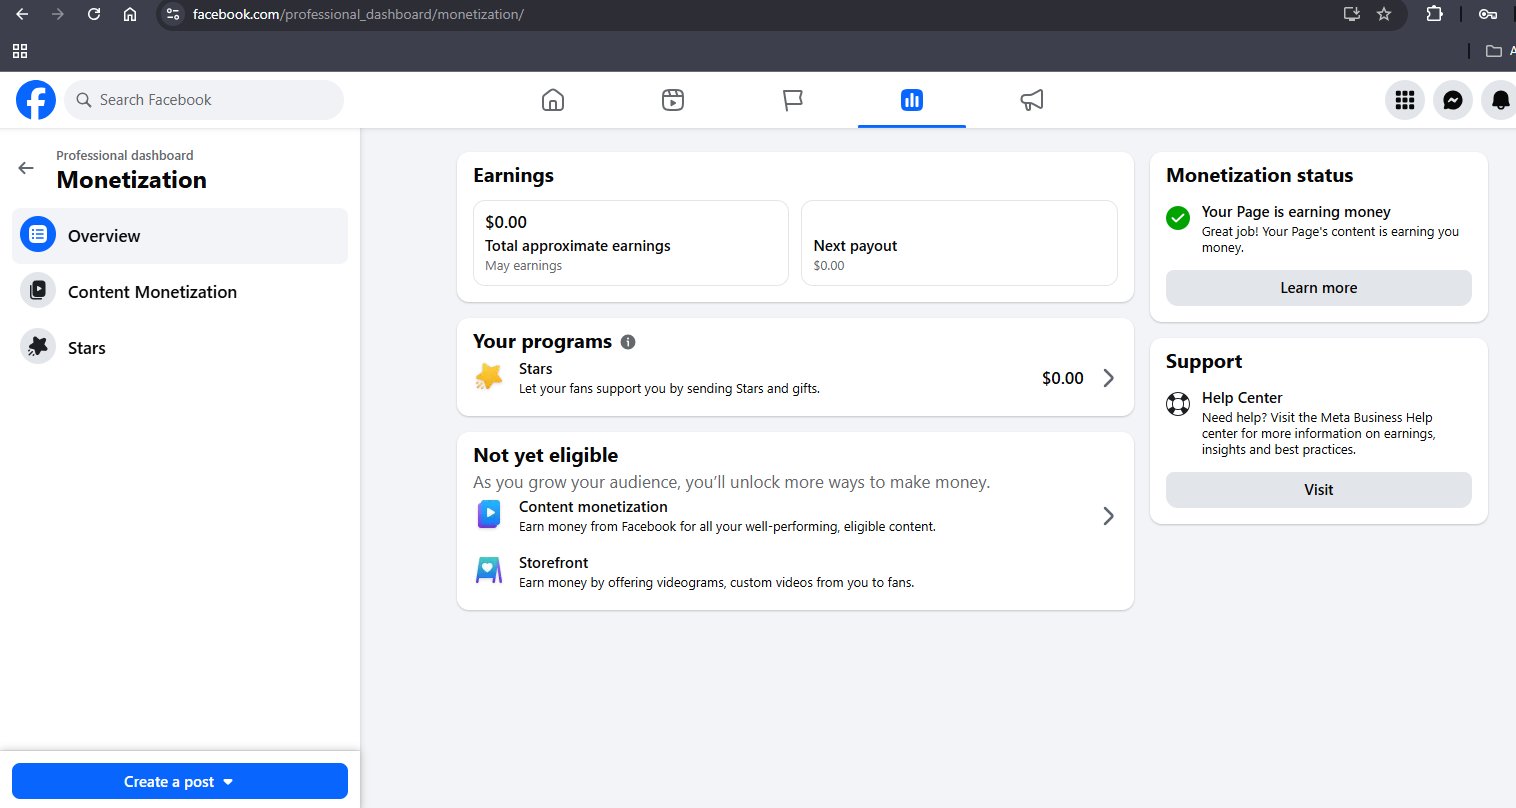Click the Facebook logo icon

[x=36, y=100]
